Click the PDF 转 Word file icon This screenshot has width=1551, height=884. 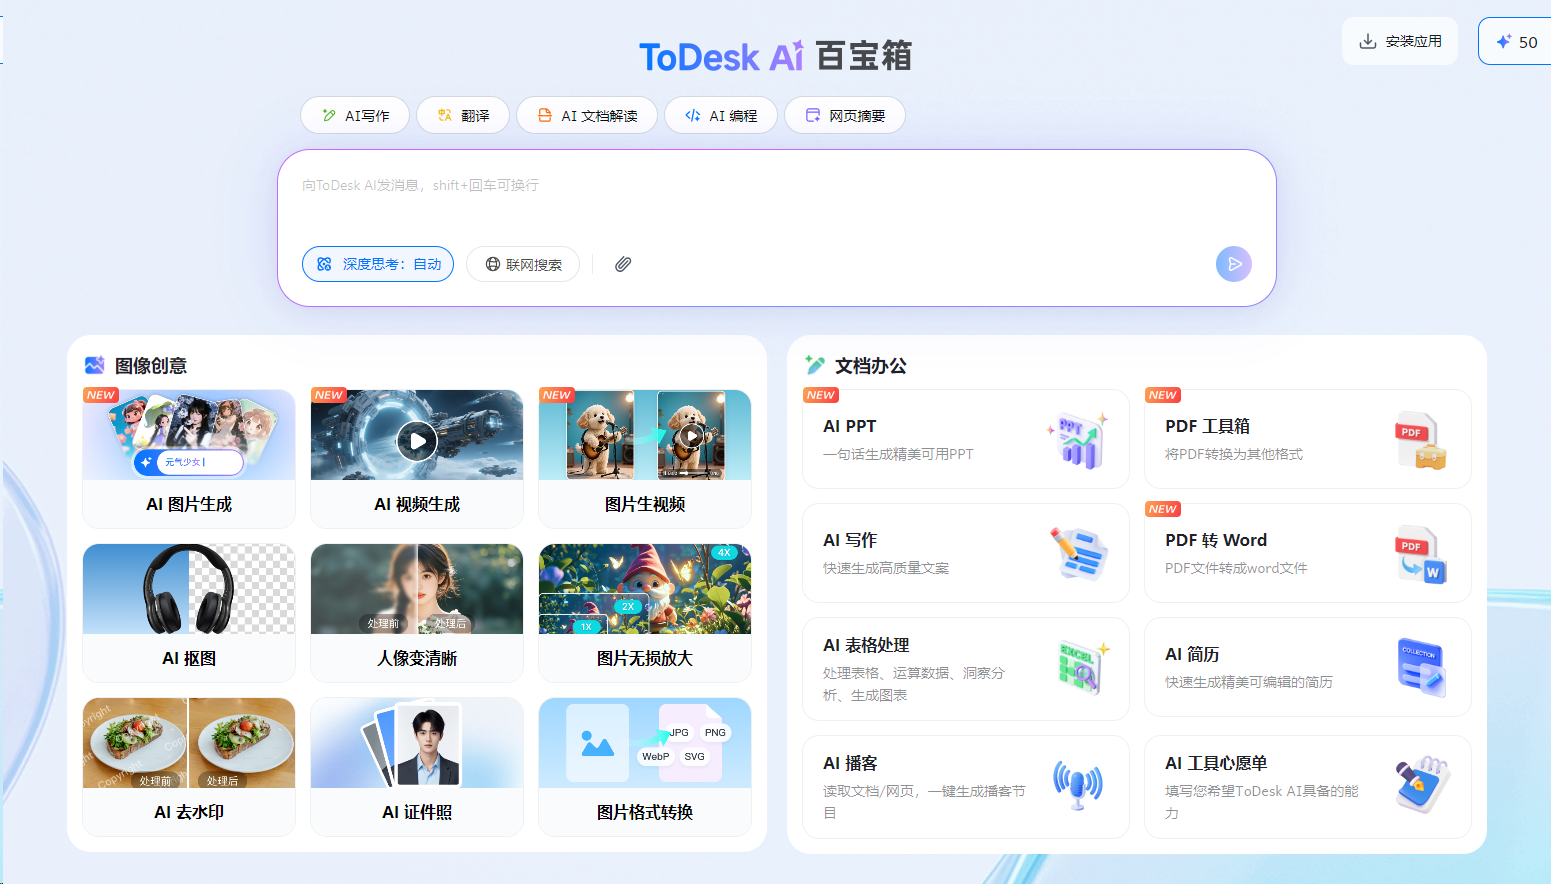(x=1420, y=554)
